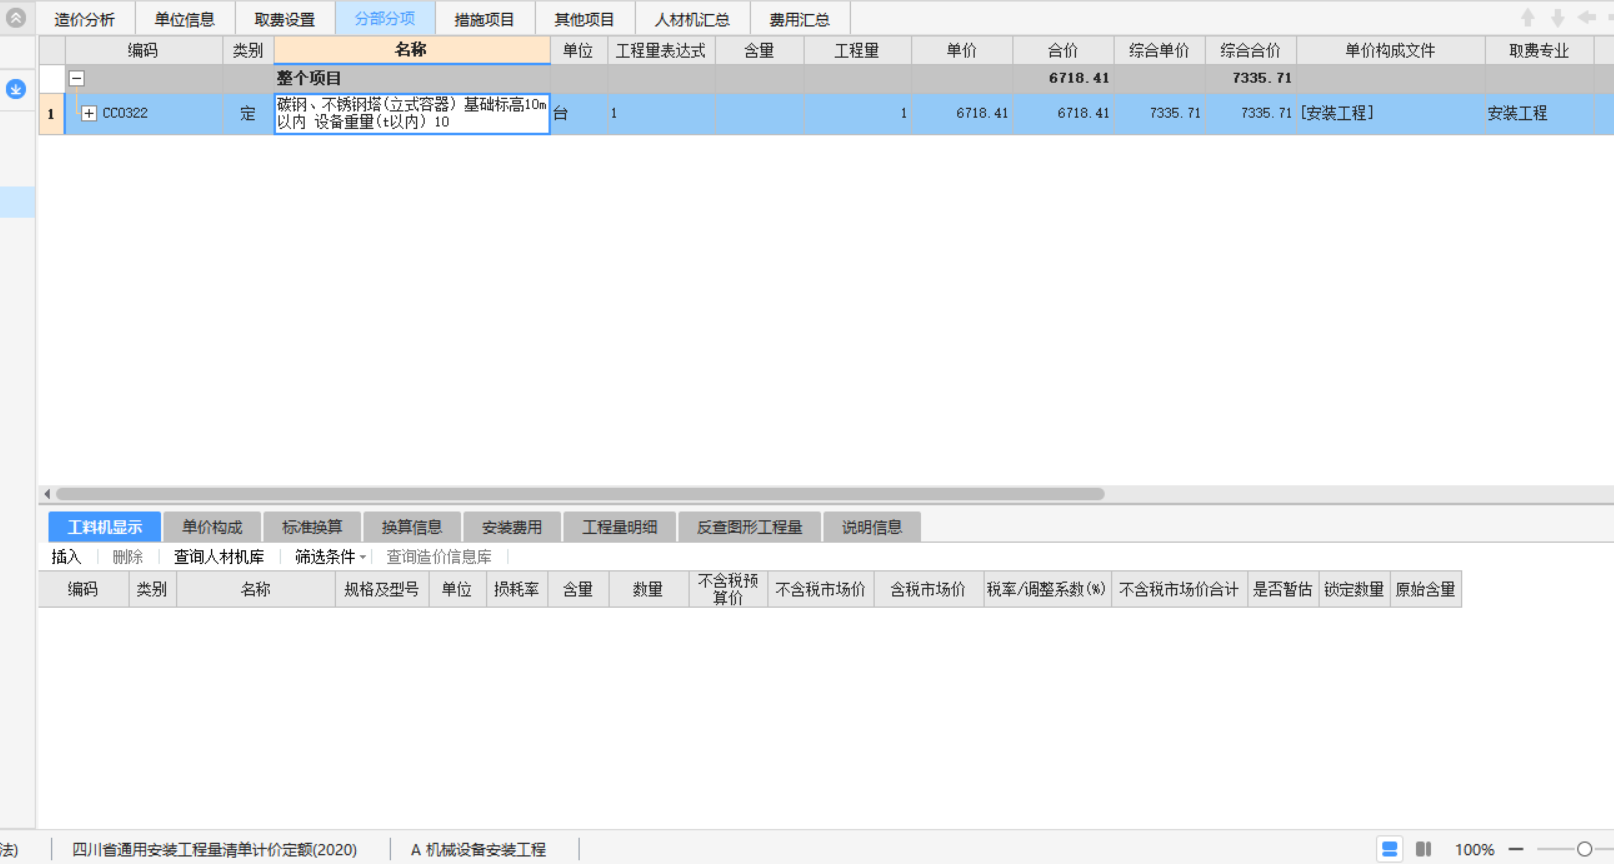
Task: Click the zoom out minus icon
Action: click(x=1516, y=849)
